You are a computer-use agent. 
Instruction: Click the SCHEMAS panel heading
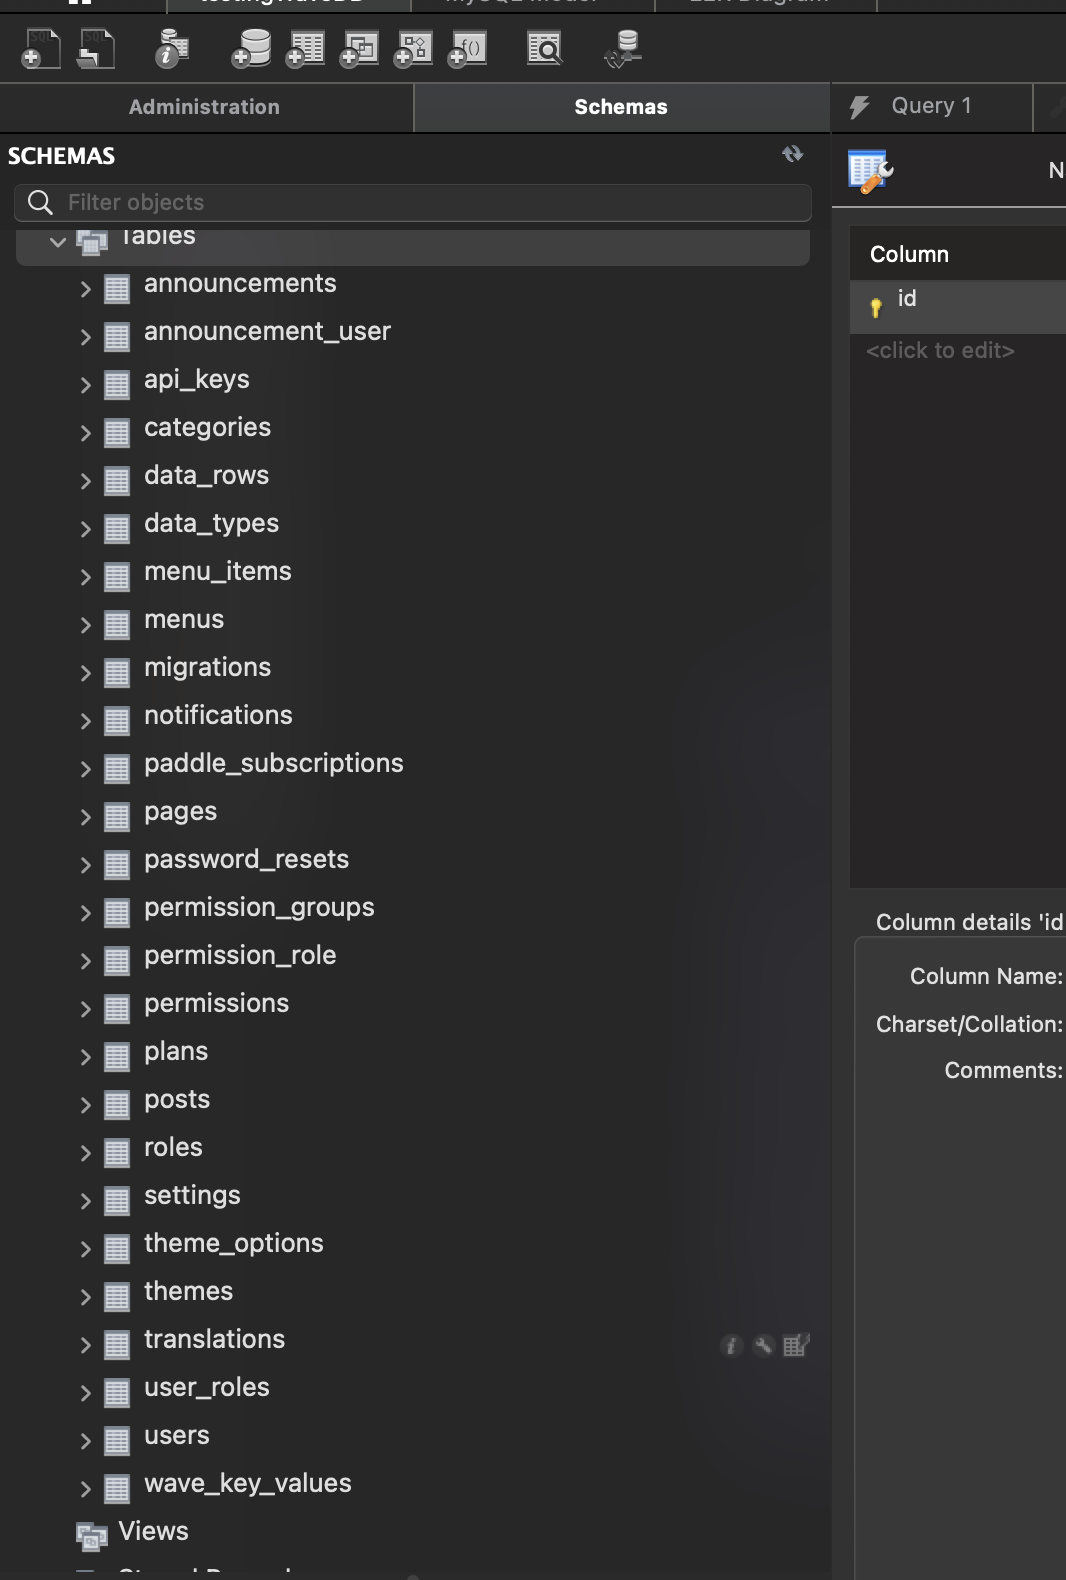61,156
